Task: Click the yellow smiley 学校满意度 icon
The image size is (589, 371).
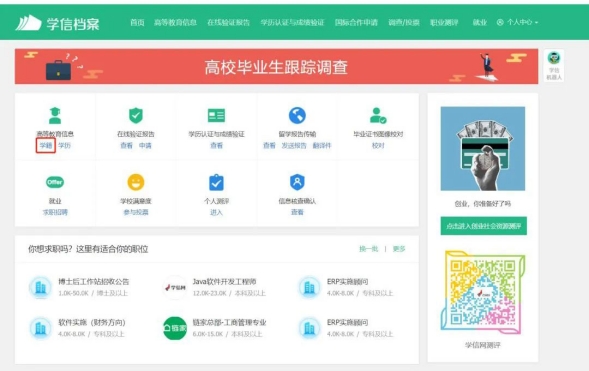Action: coord(136,182)
